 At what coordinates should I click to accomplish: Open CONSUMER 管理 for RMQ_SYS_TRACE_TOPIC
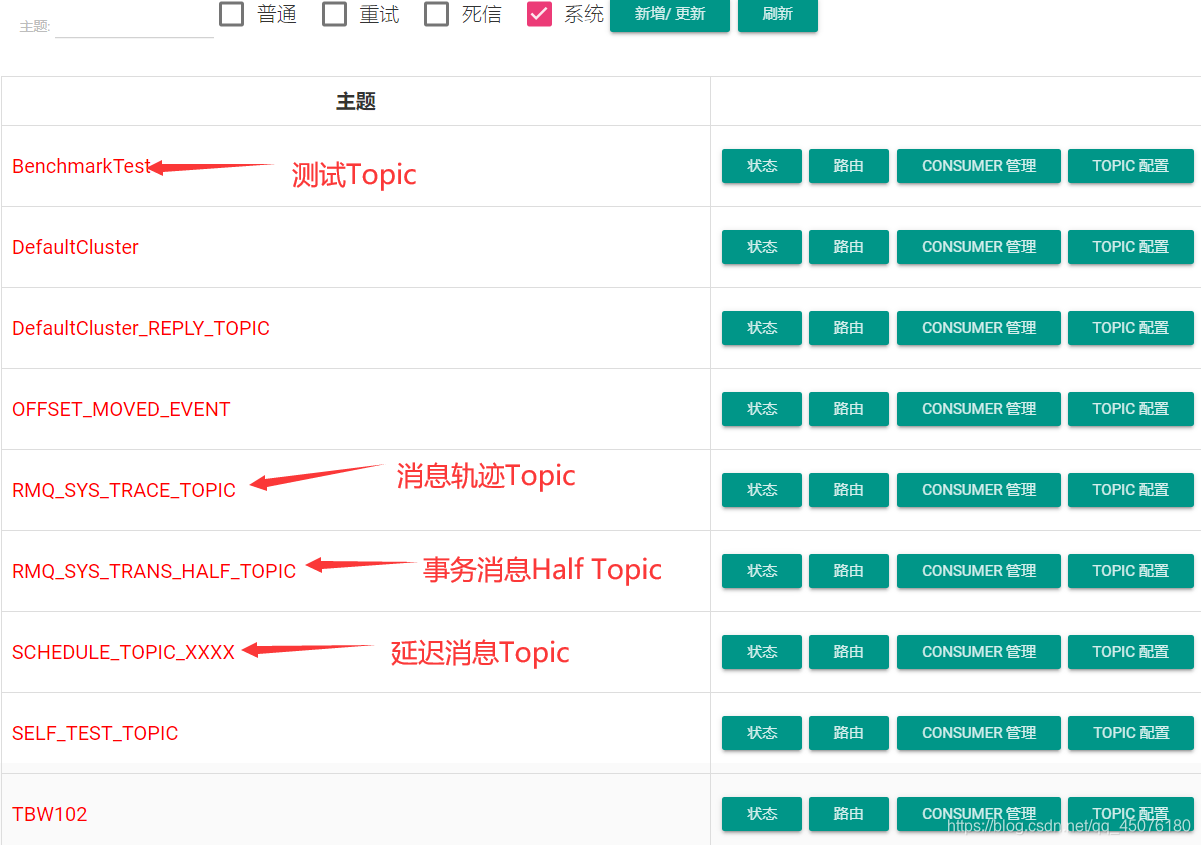pos(979,490)
